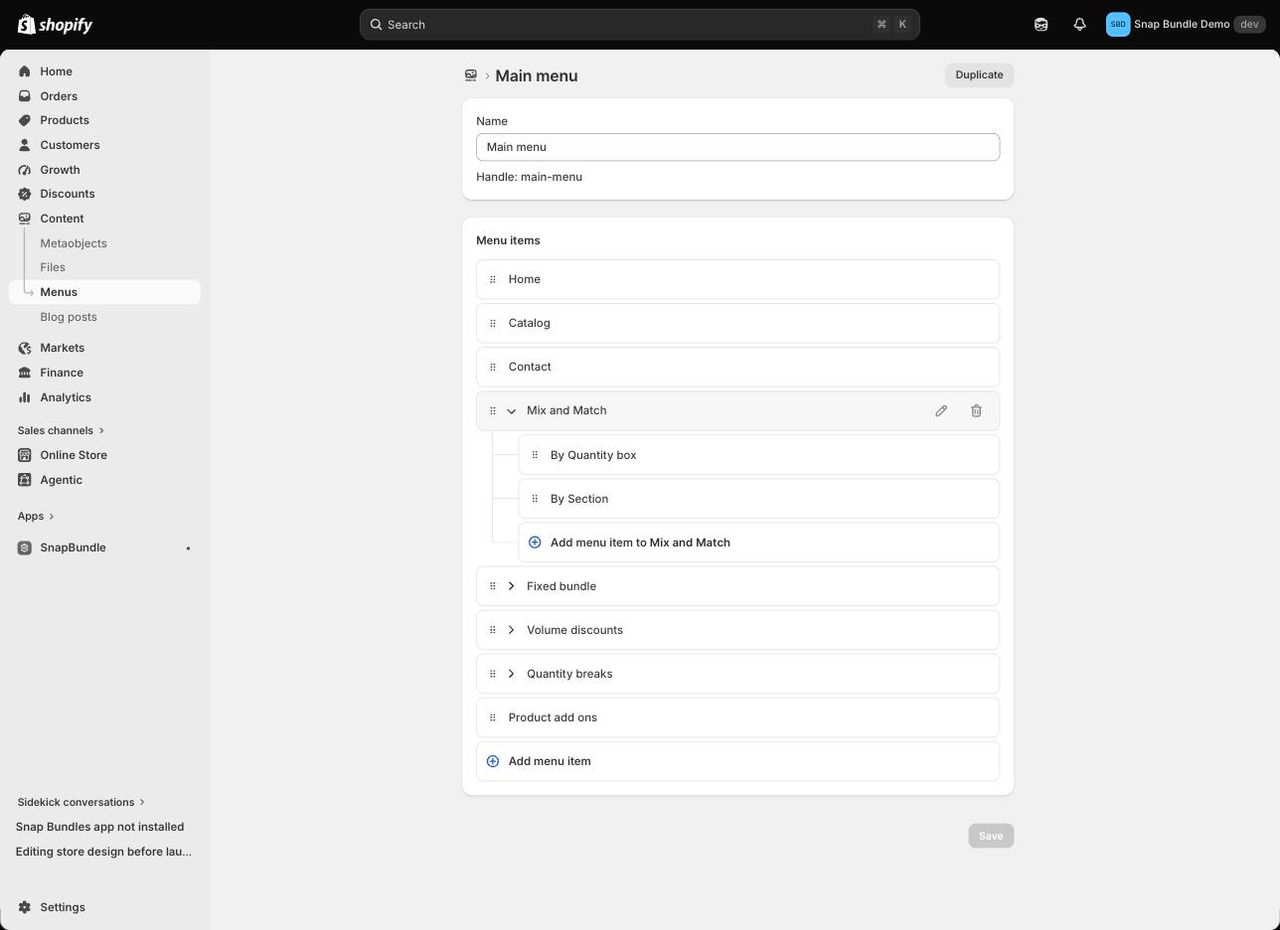Click the top Search bar
Screen dimensions: 1280x930
pos(640,24)
